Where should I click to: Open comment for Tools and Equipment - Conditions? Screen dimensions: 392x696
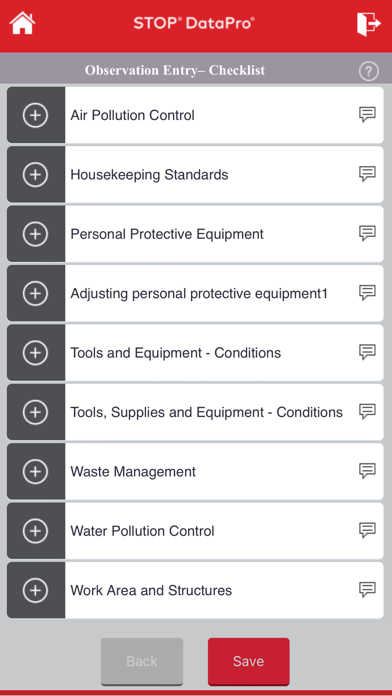(367, 352)
